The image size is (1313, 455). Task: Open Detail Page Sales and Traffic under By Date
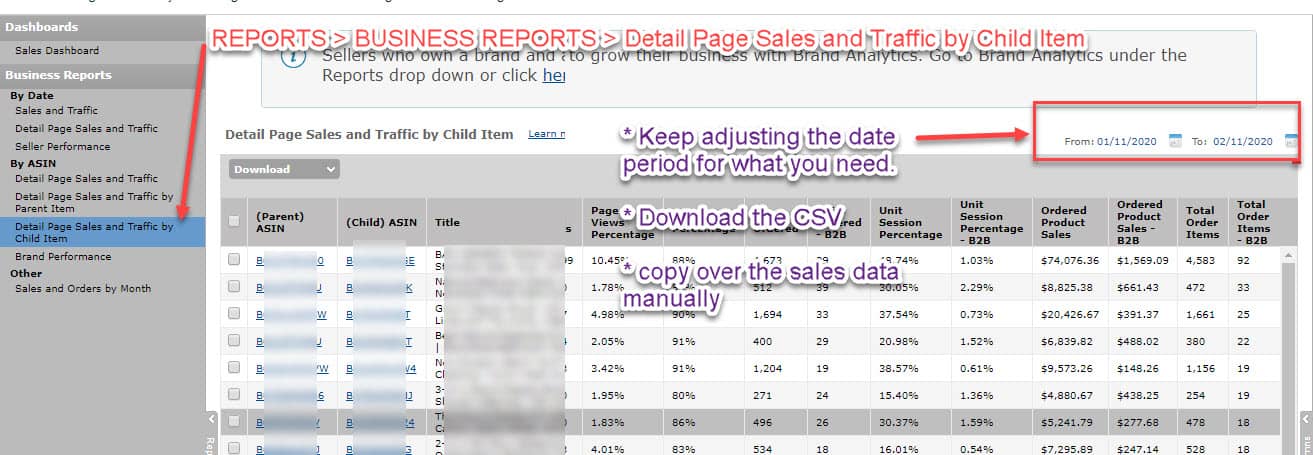tap(86, 128)
